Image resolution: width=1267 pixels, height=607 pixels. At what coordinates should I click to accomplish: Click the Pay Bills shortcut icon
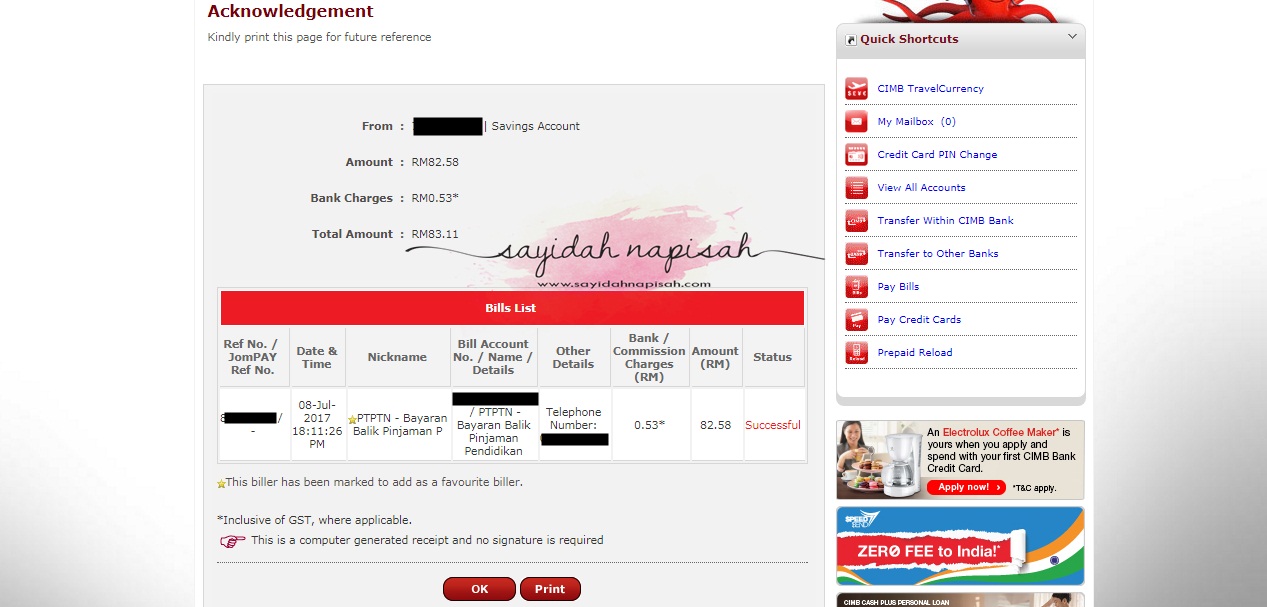point(856,286)
